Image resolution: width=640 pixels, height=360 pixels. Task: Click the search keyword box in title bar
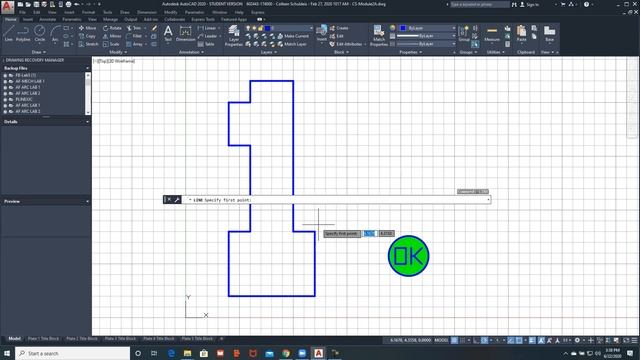[480, 4]
